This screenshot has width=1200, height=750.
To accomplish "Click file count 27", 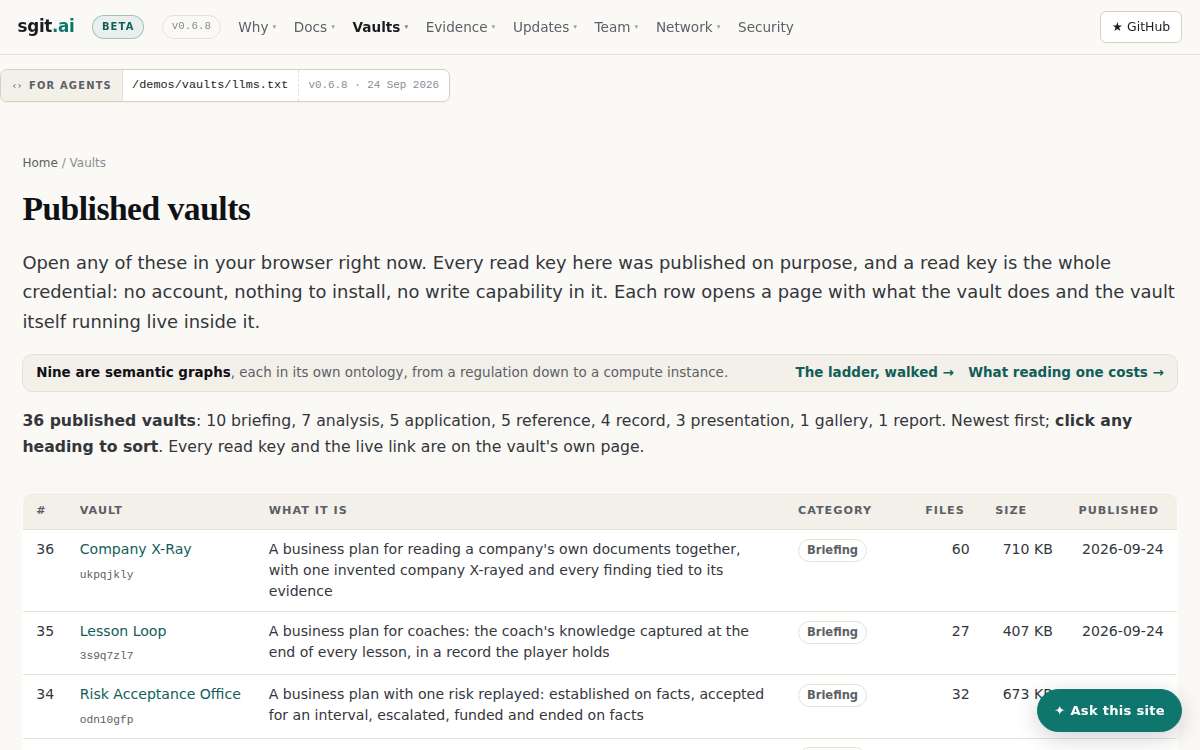I will tap(960, 631).
